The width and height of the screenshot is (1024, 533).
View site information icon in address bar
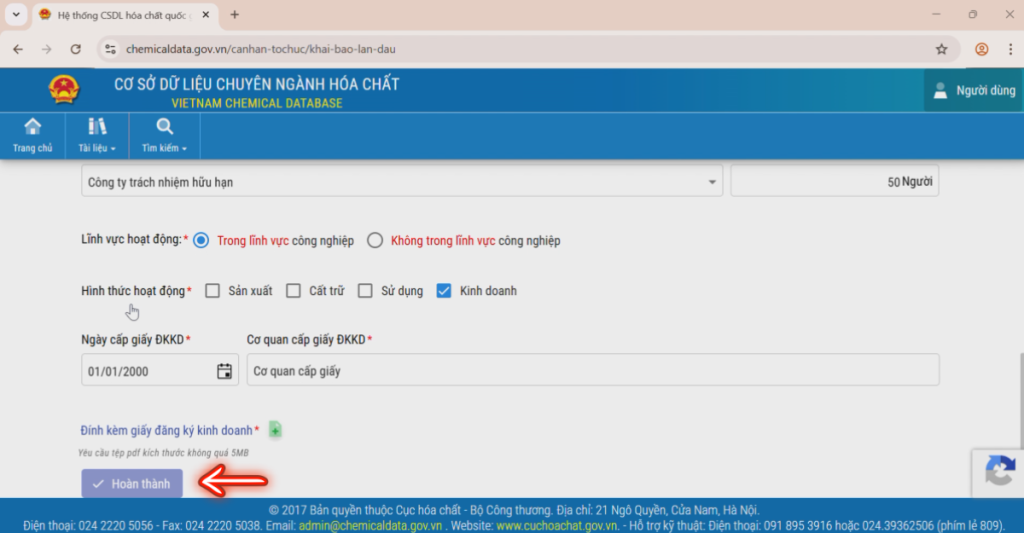[110, 49]
